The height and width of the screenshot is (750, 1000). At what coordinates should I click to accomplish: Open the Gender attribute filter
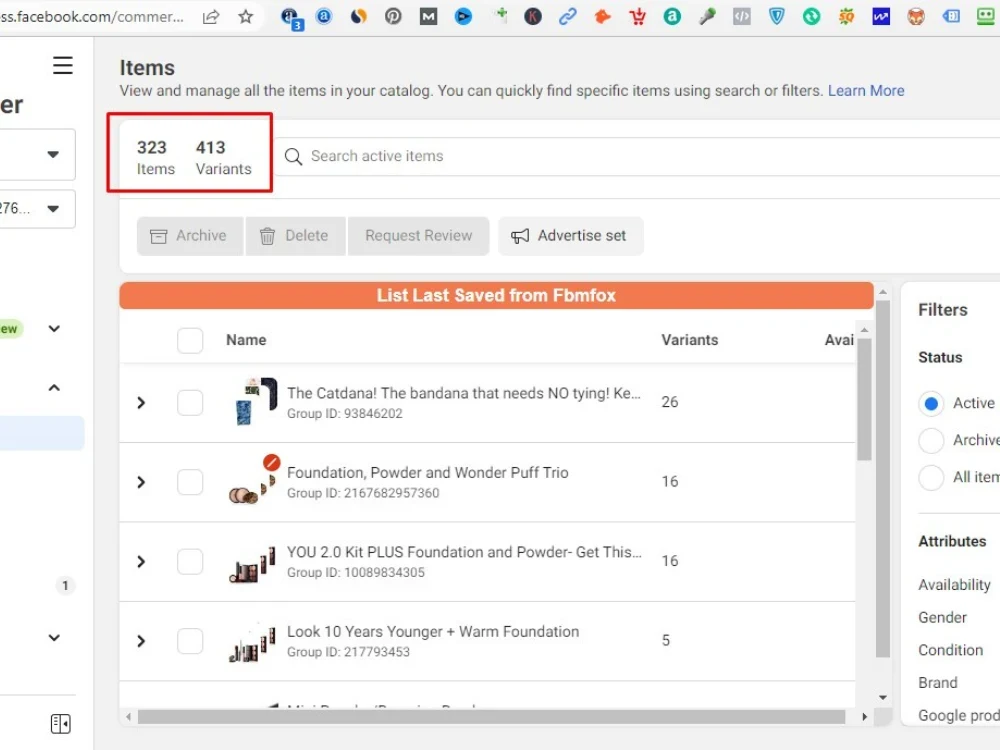click(942, 617)
